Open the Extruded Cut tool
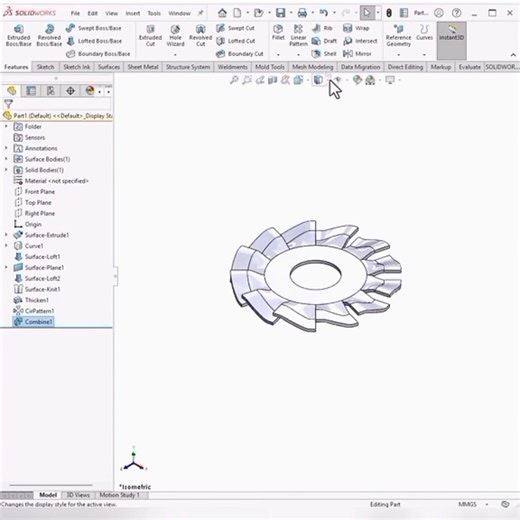Image resolution: width=520 pixels, height=520 pixels. pyautogui.click(x=150, y=35)
